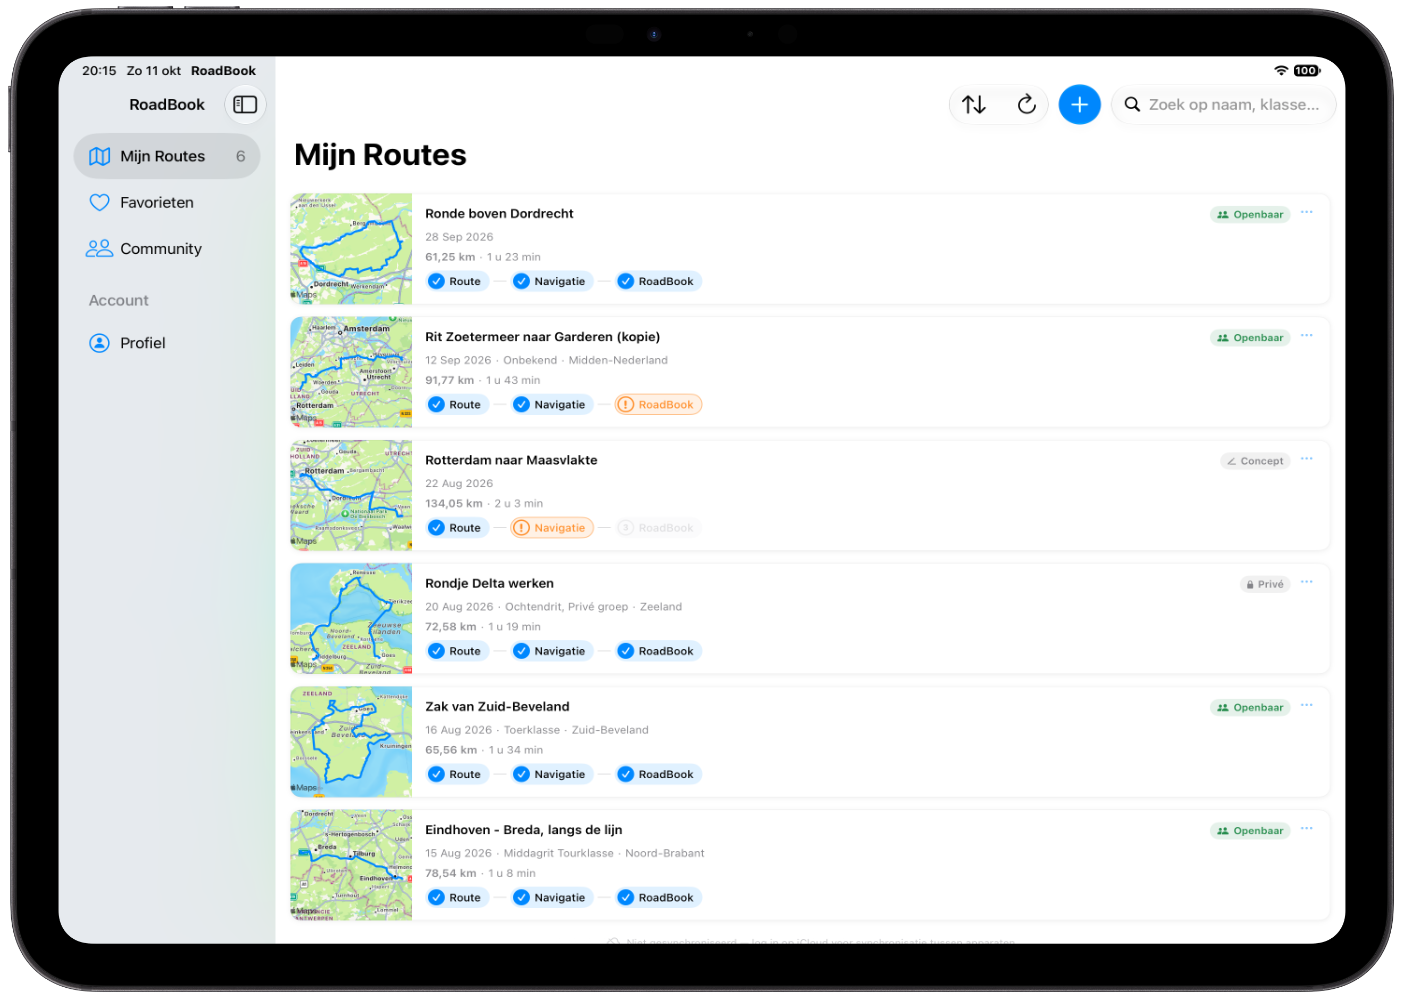The image size is (1404, 1000).
Task: Open more options for Zak van Zuid-Beveland
Action: click(1307, 706)
